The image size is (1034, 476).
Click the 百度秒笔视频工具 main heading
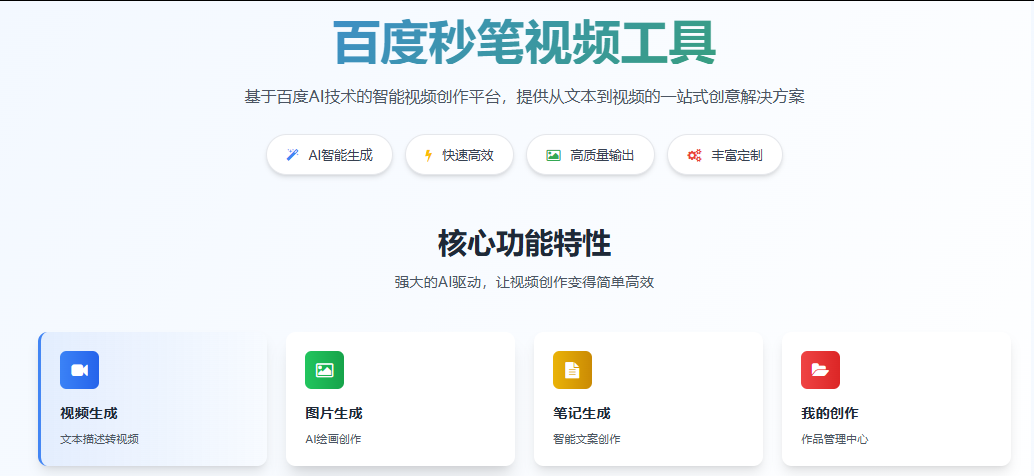point(524,43)
